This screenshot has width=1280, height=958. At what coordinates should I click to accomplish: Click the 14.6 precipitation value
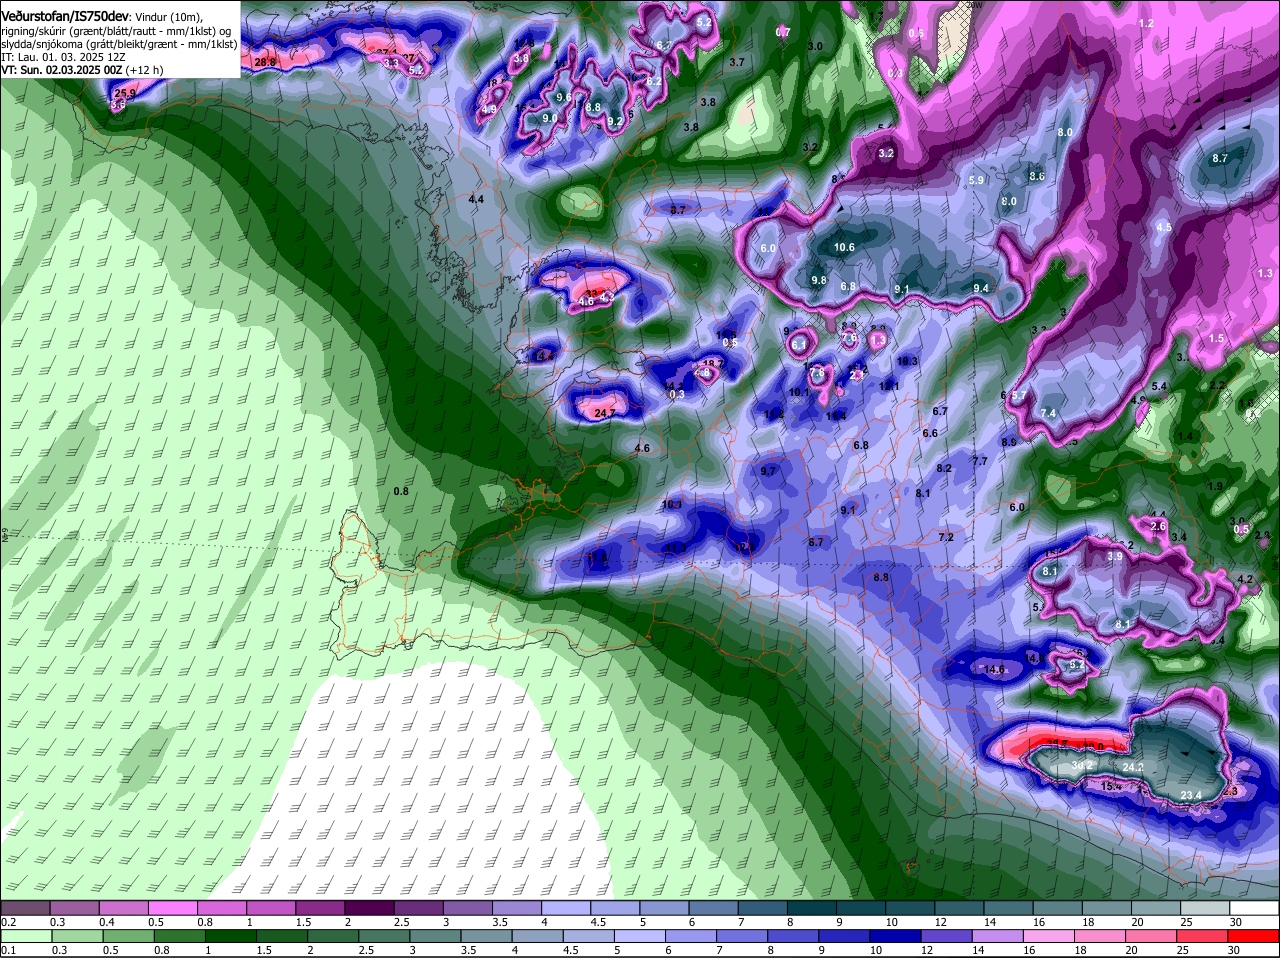(x=994, y=669)
